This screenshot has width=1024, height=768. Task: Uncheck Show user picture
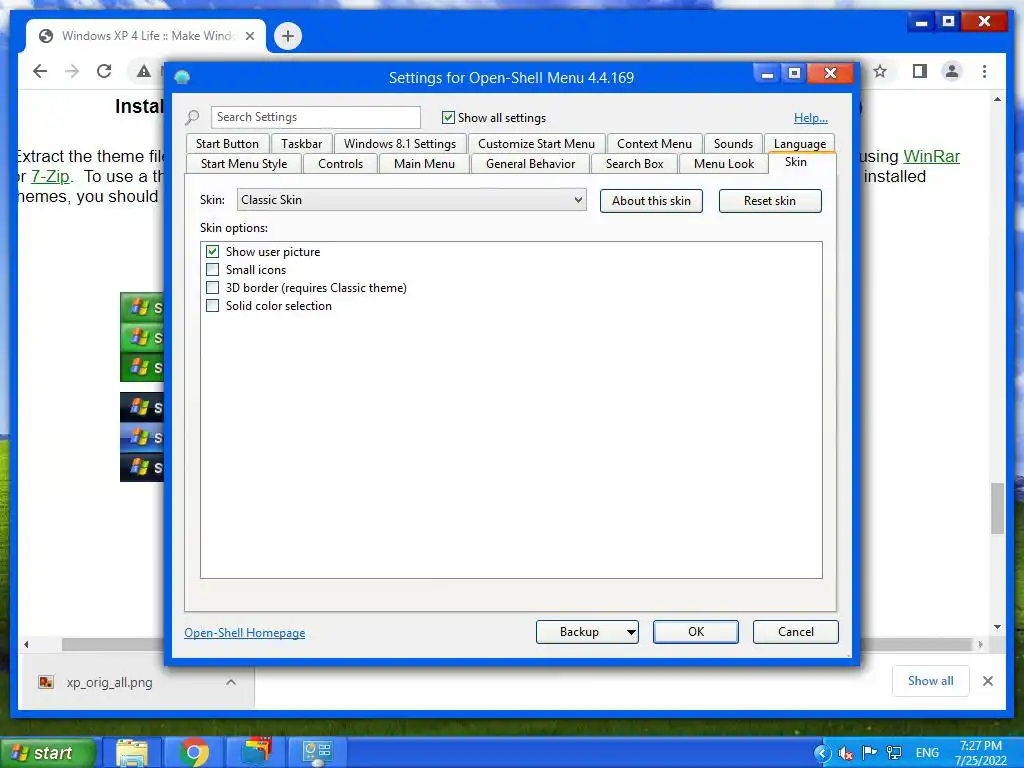pyautogui.click(x=212, y=251)
